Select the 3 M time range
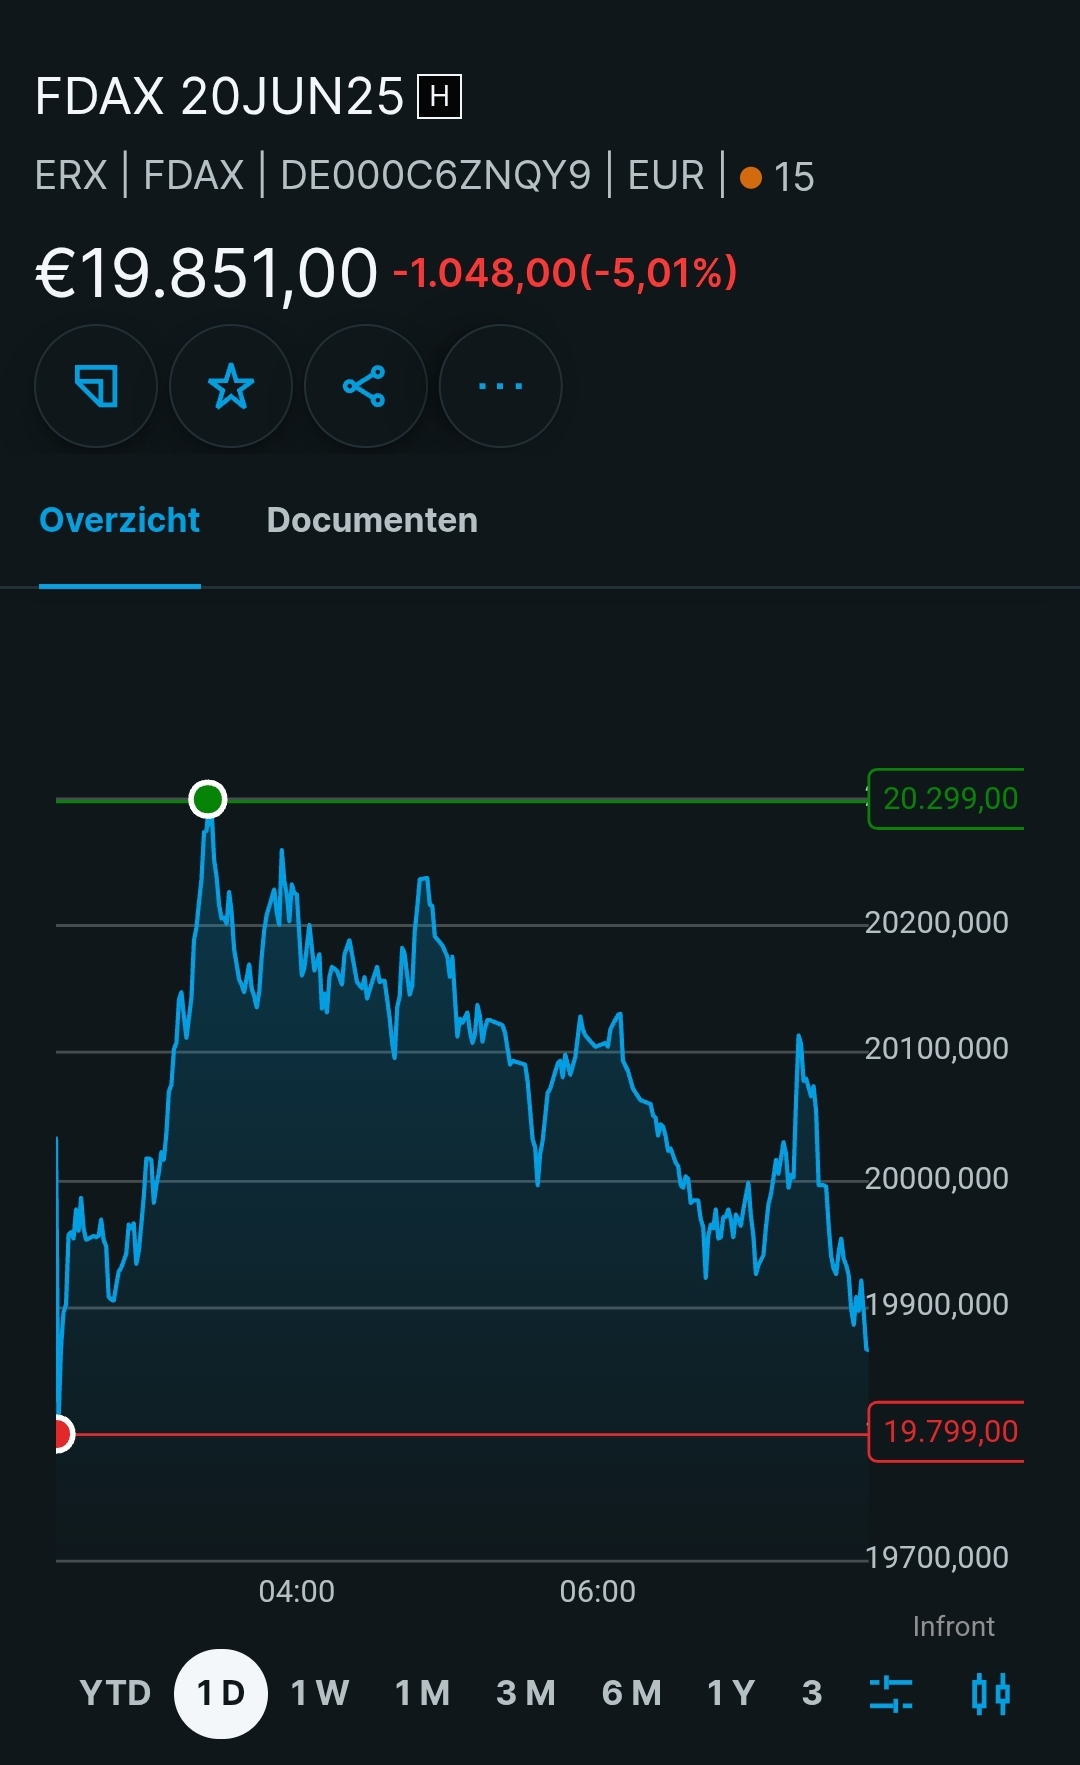Screen dimensions: 1080x1765 coord(526,1693)
